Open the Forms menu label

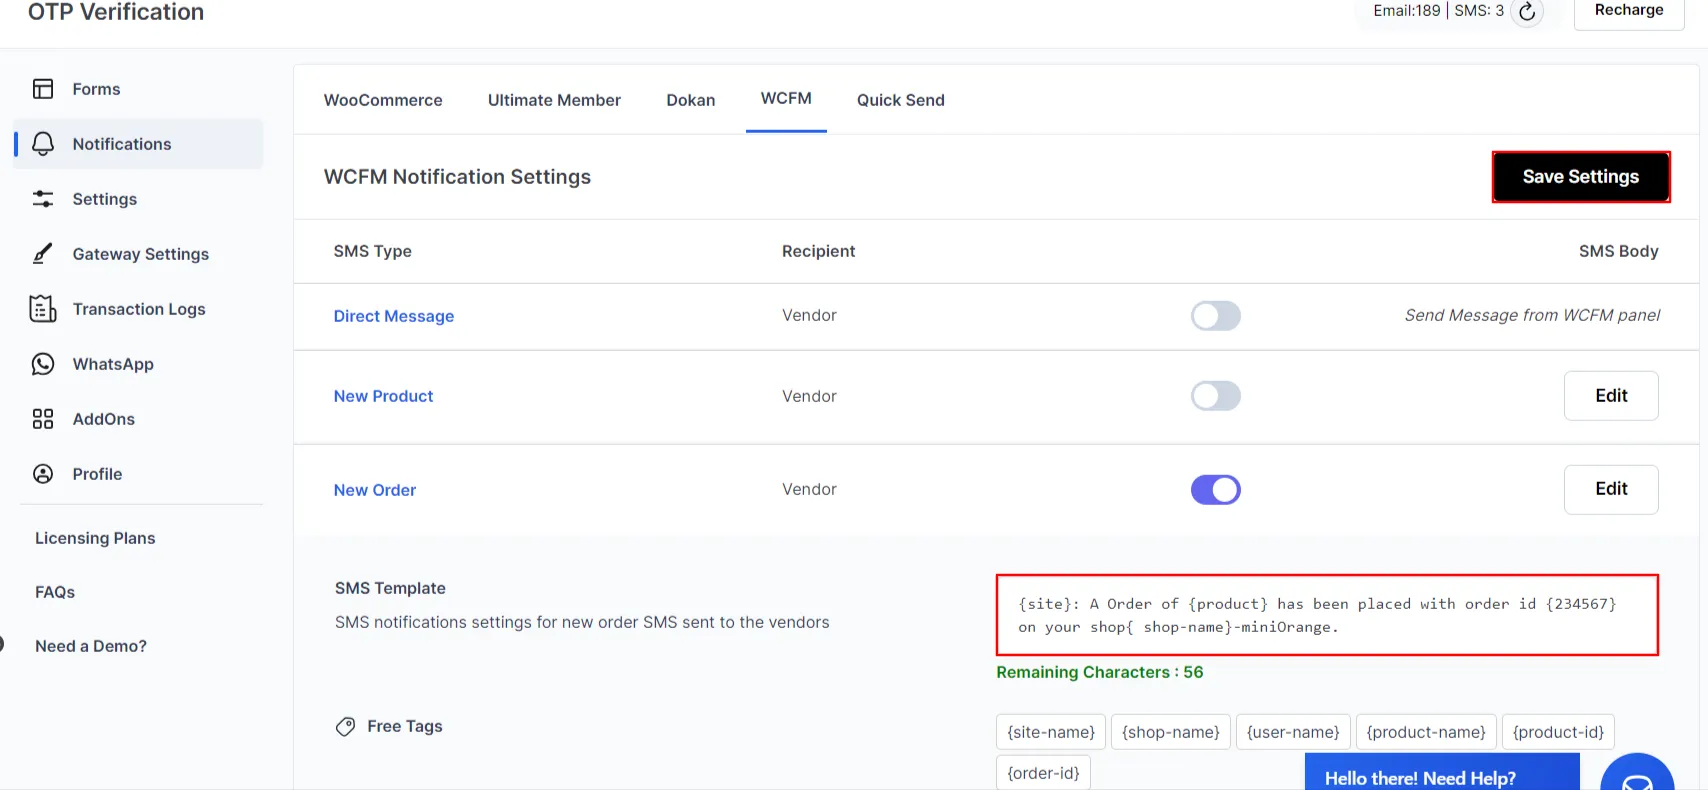pyautogui.click(x=96, y=89)
